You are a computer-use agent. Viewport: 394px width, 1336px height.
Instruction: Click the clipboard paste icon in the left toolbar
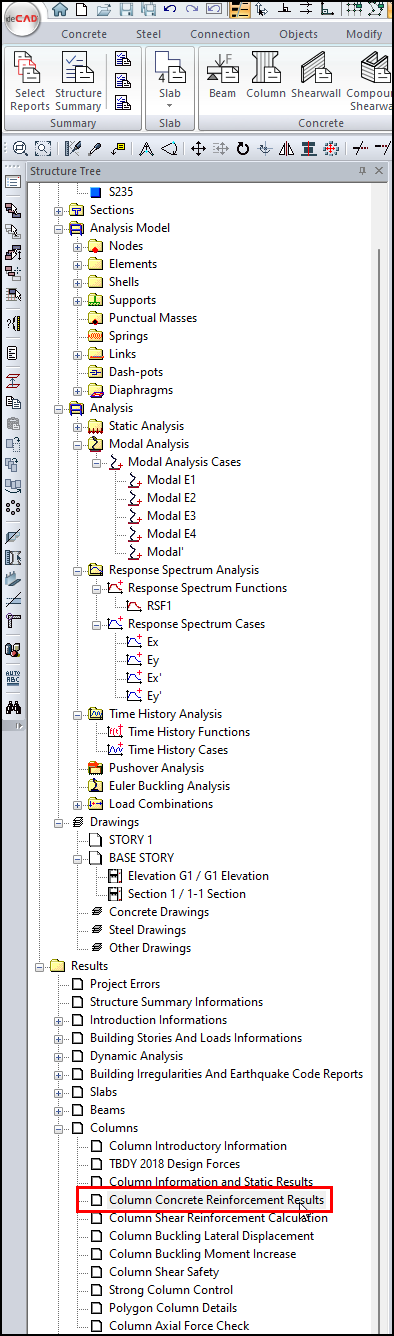pyautogui.click(x=13, y=424)
